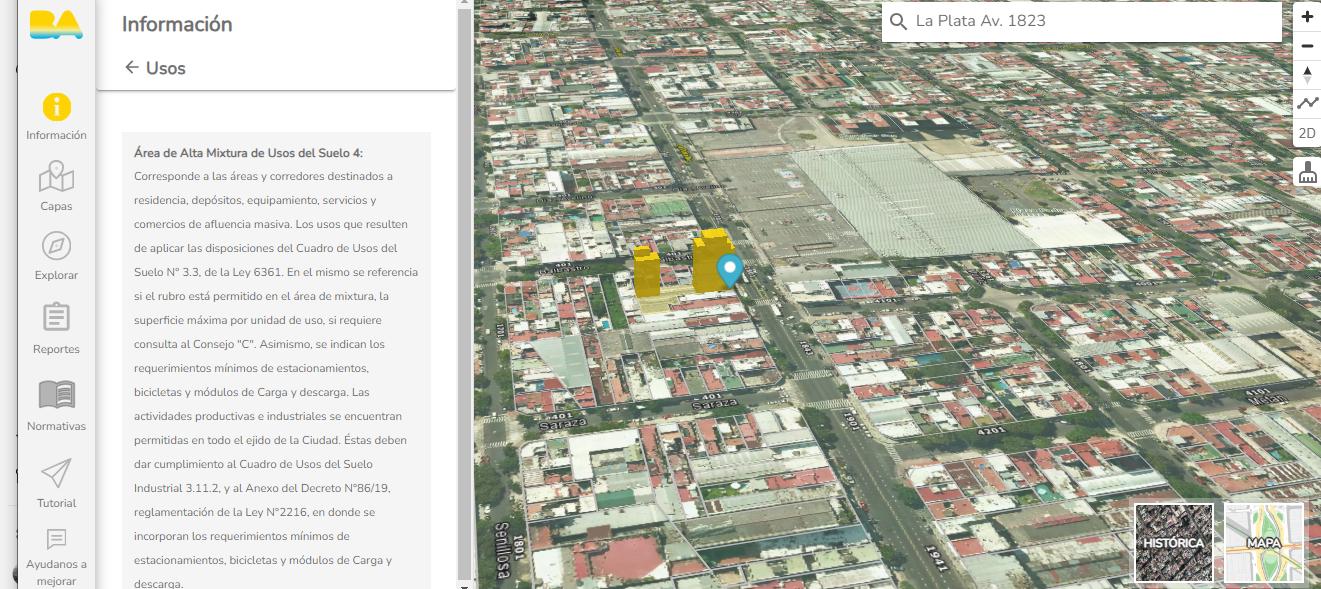This screenshot has height=589, width=1321.
Task: Select the Mapa basemap thumbnail
Action: pyautogui.click(x=1264, y=542)
